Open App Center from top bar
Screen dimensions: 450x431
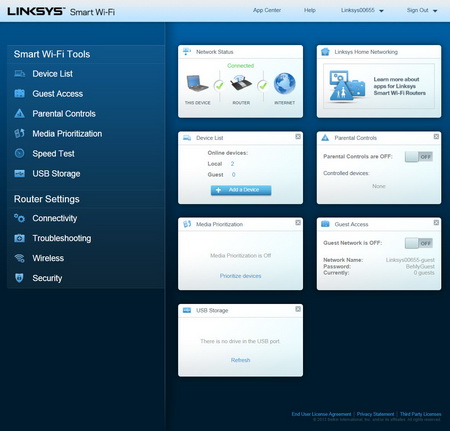[267, 10]
